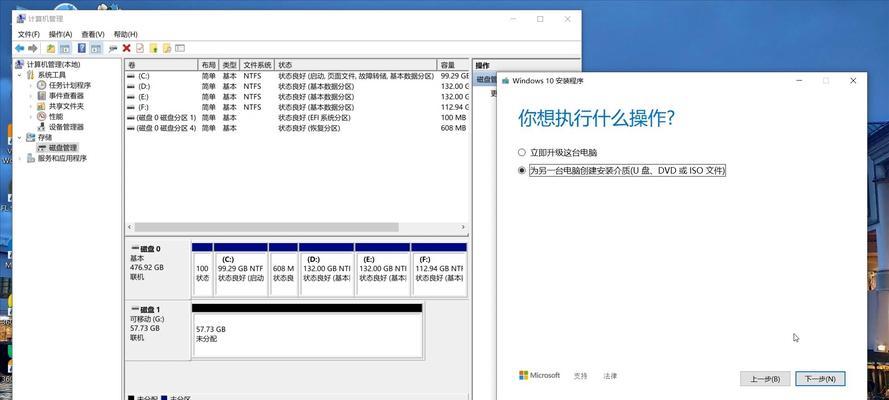Click the drive icon beside volume (C:) row
Image resolution: width=889 pixels, height=400 pixels.
coord(131,76)
